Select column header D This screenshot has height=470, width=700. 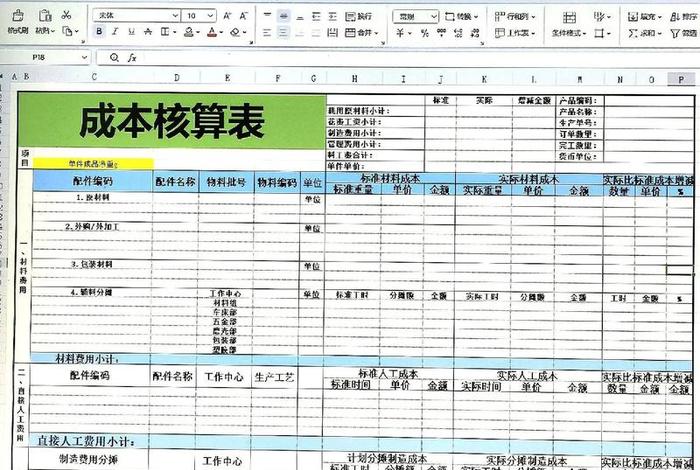[x=177, y=78]
